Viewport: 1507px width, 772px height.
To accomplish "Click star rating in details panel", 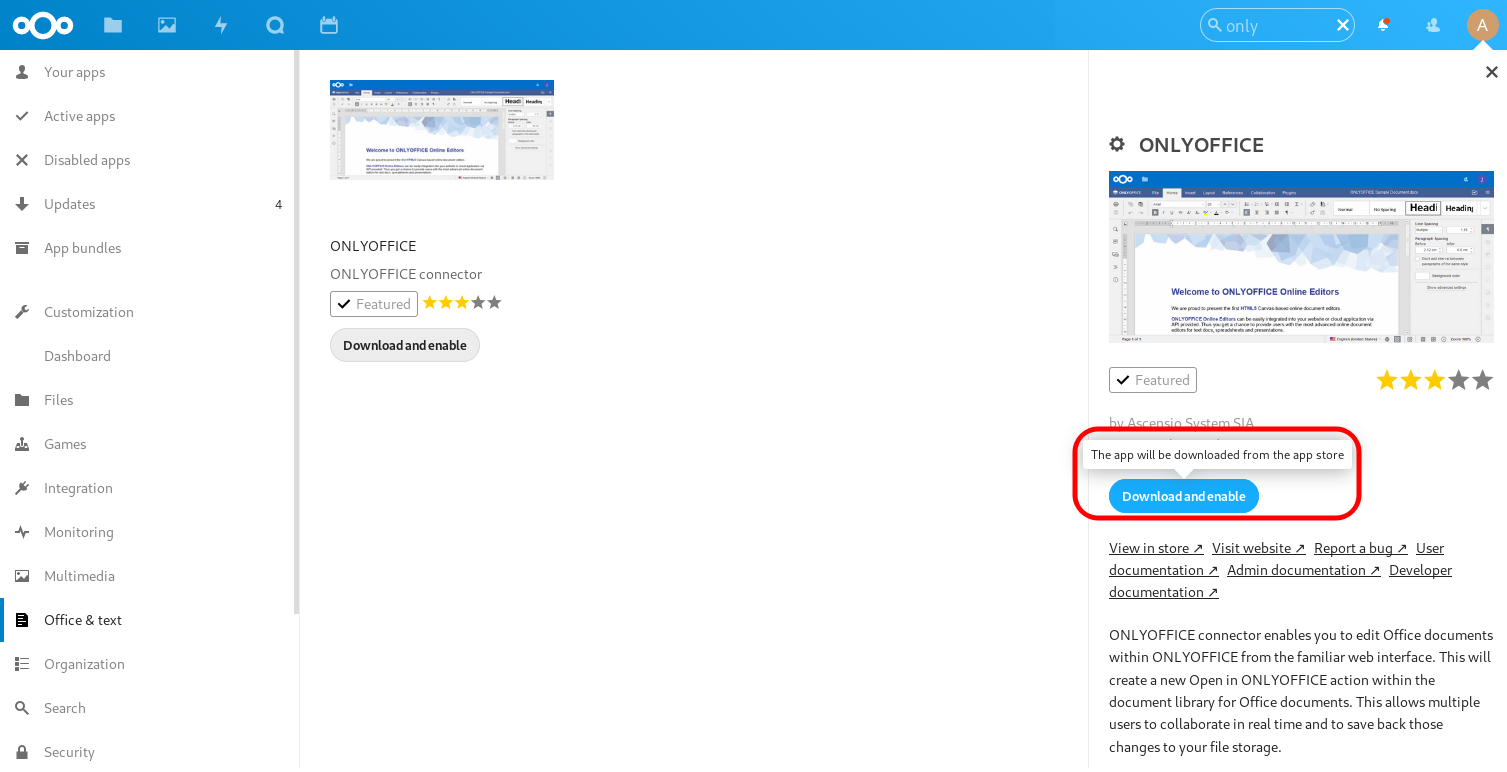I will pos(1434,380).
